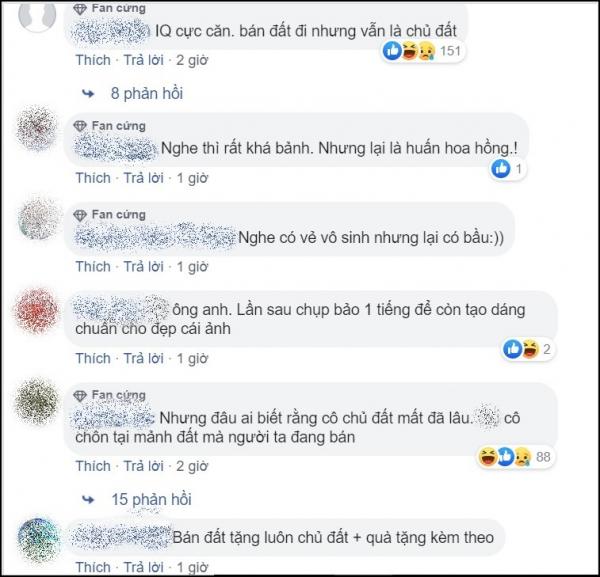Viewport: 600px width, 577px height.
Task: Click the '2 giờ' timestamp on the 'IQ cực căn' comment
Action: 192,60
